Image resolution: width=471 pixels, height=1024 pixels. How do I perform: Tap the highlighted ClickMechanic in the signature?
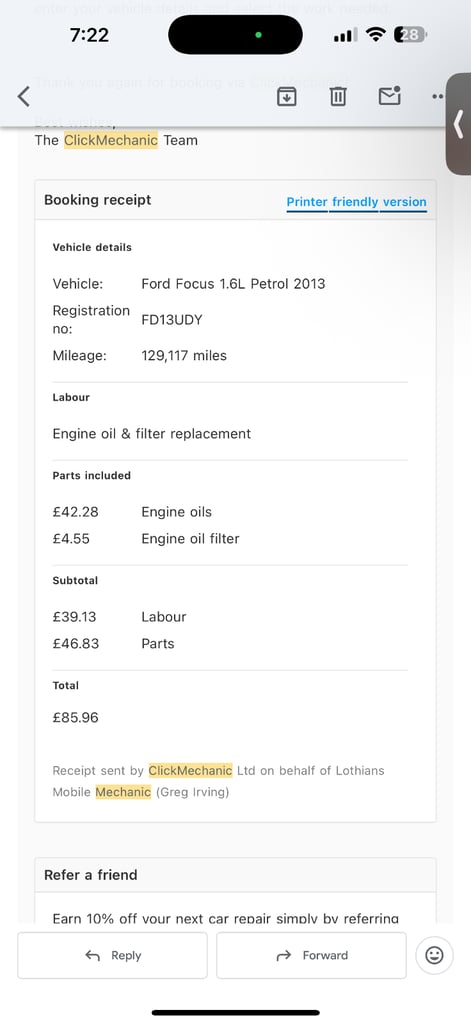coord(111,140)
